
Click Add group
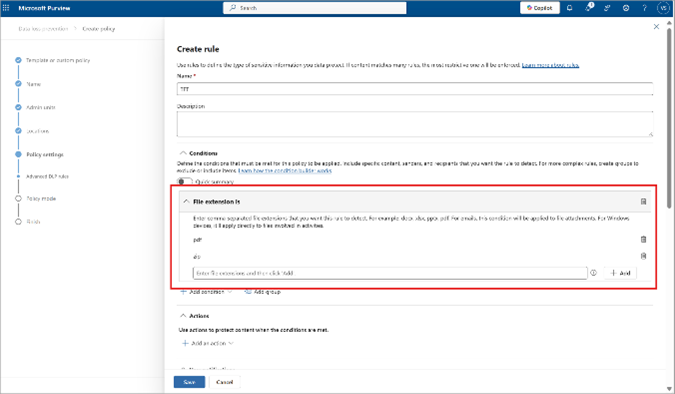click(263, 292)
